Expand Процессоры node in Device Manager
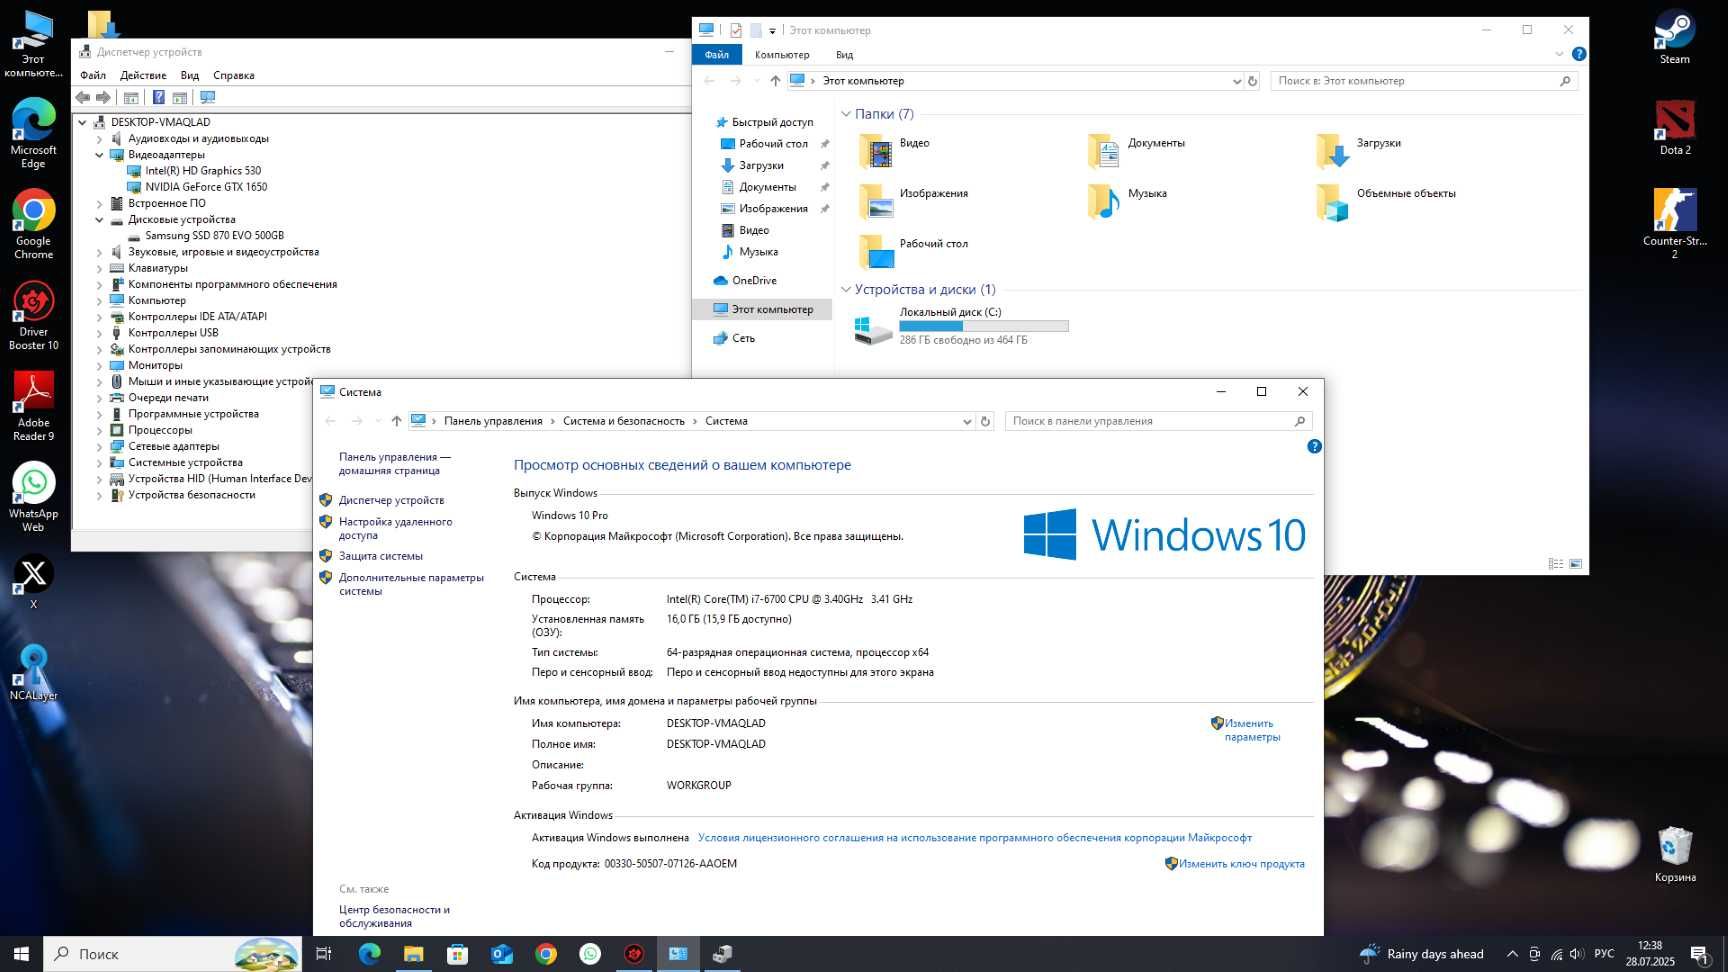Screen dimensions: 1728x972 (99, 430)
